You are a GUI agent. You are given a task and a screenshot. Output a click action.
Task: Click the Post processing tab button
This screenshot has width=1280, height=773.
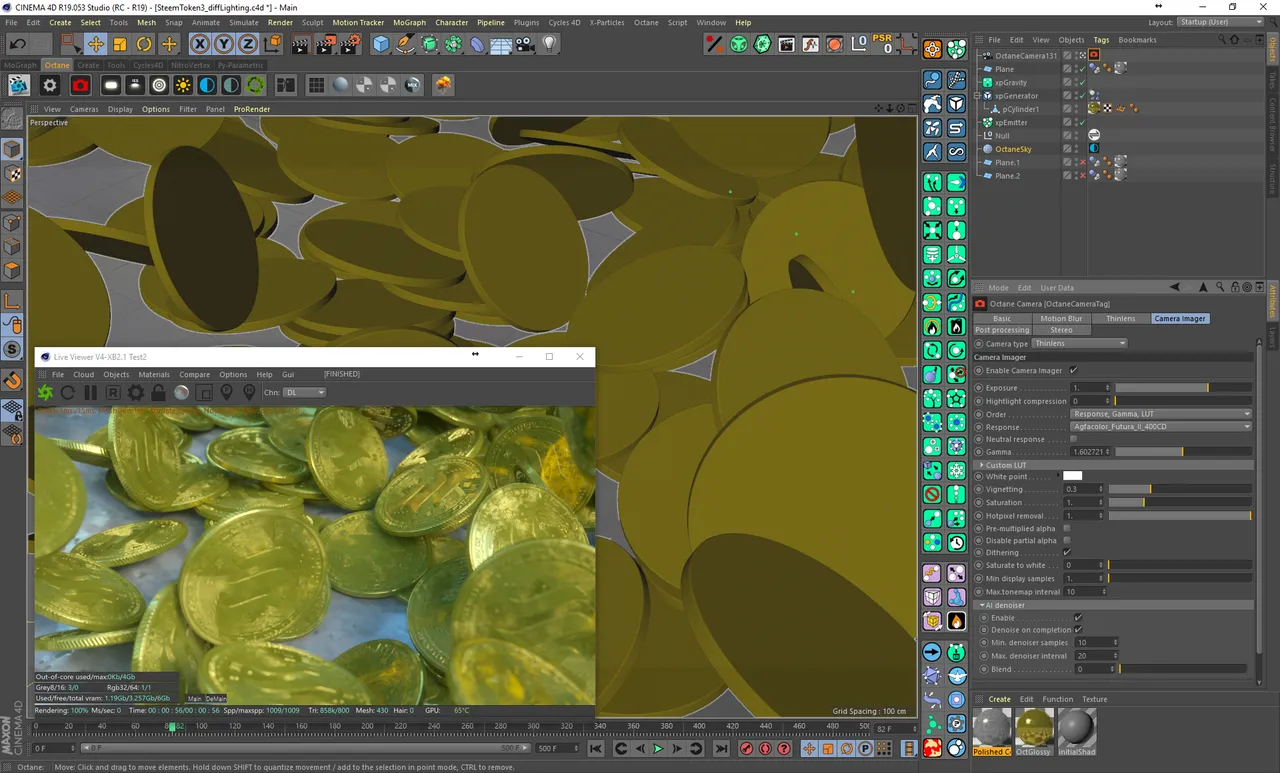[x=1002, y=330]
